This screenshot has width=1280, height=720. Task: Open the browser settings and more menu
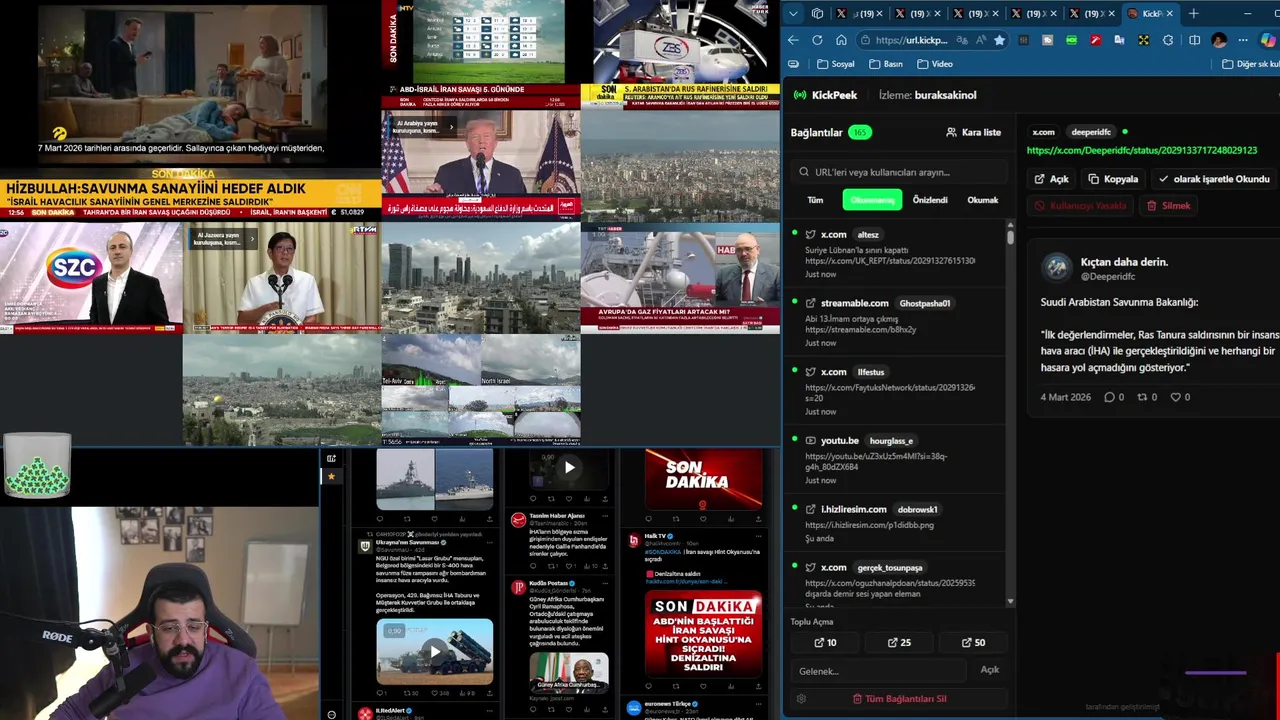(1243, 40)
